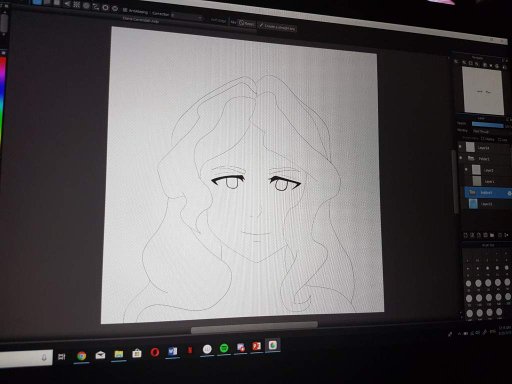Select the bottom blue layer

487,204
